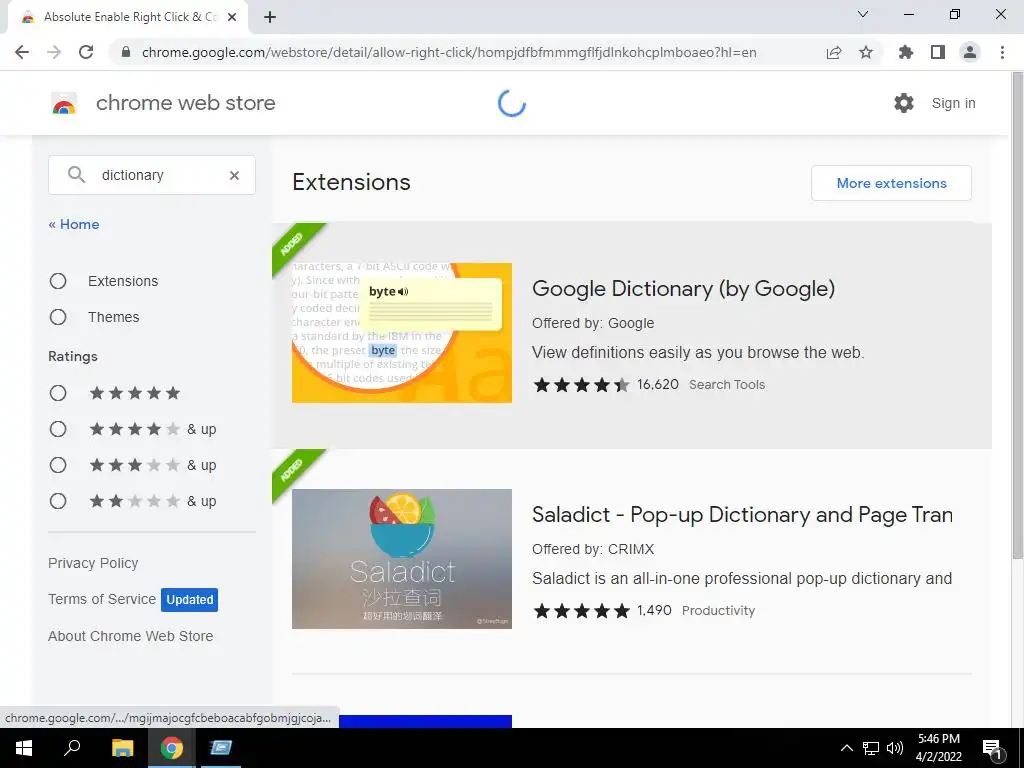Image resolution: width=1024 pixels, height=768 pixels.
Task: Click into the dictionary search field
Action: pos(152,175)
